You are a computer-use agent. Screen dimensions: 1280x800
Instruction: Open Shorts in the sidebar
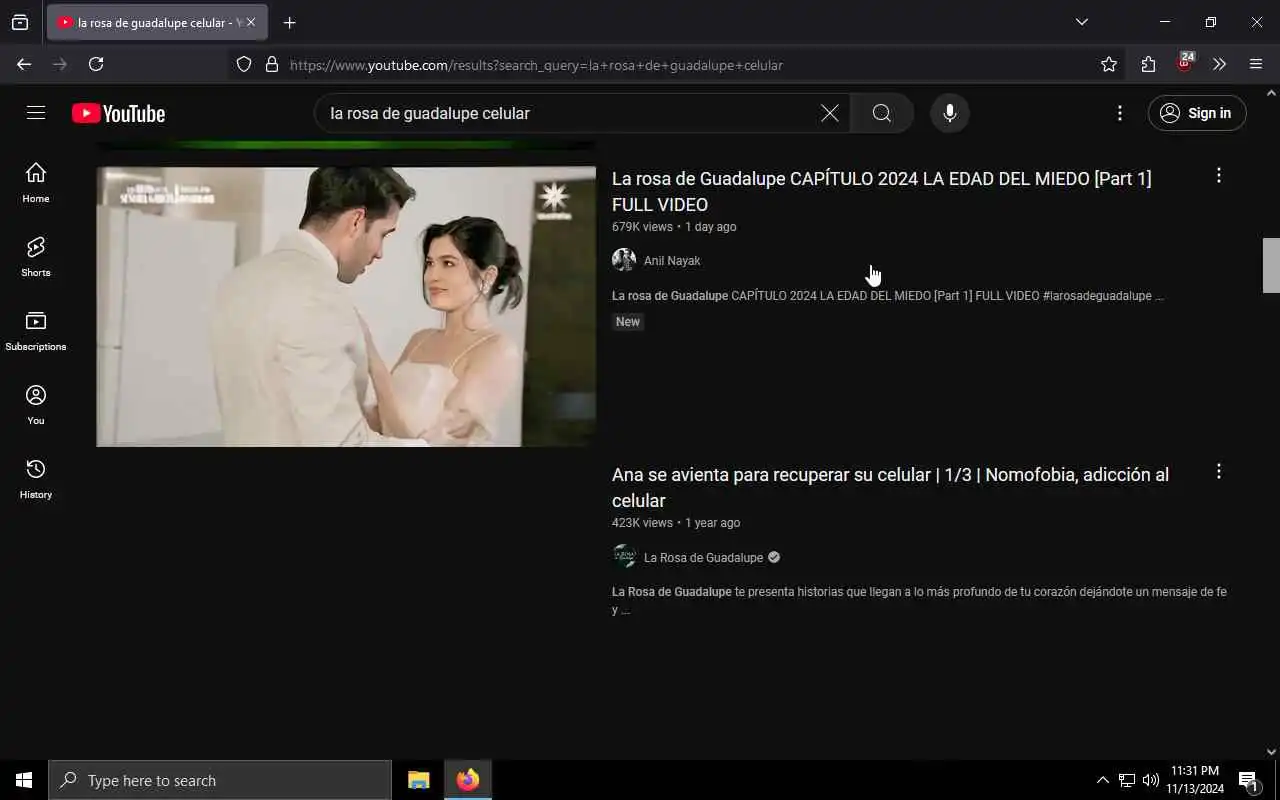36,257
